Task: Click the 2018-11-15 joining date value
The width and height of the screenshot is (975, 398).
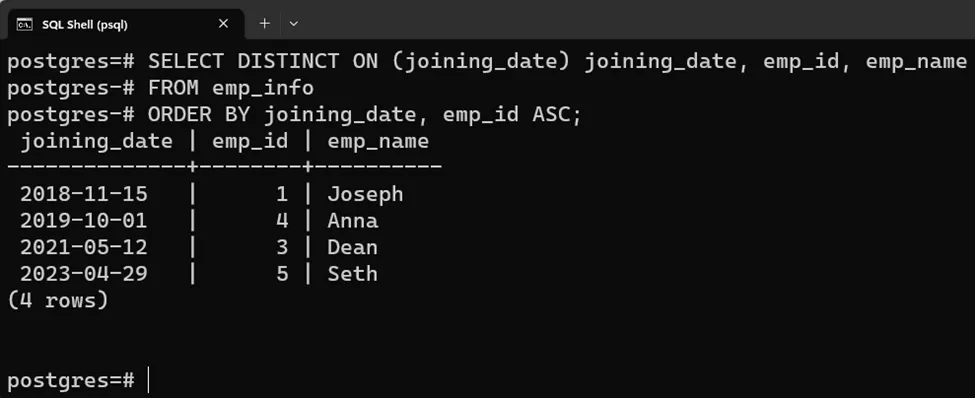Action: pyautogui.click(x=84, y=195)
